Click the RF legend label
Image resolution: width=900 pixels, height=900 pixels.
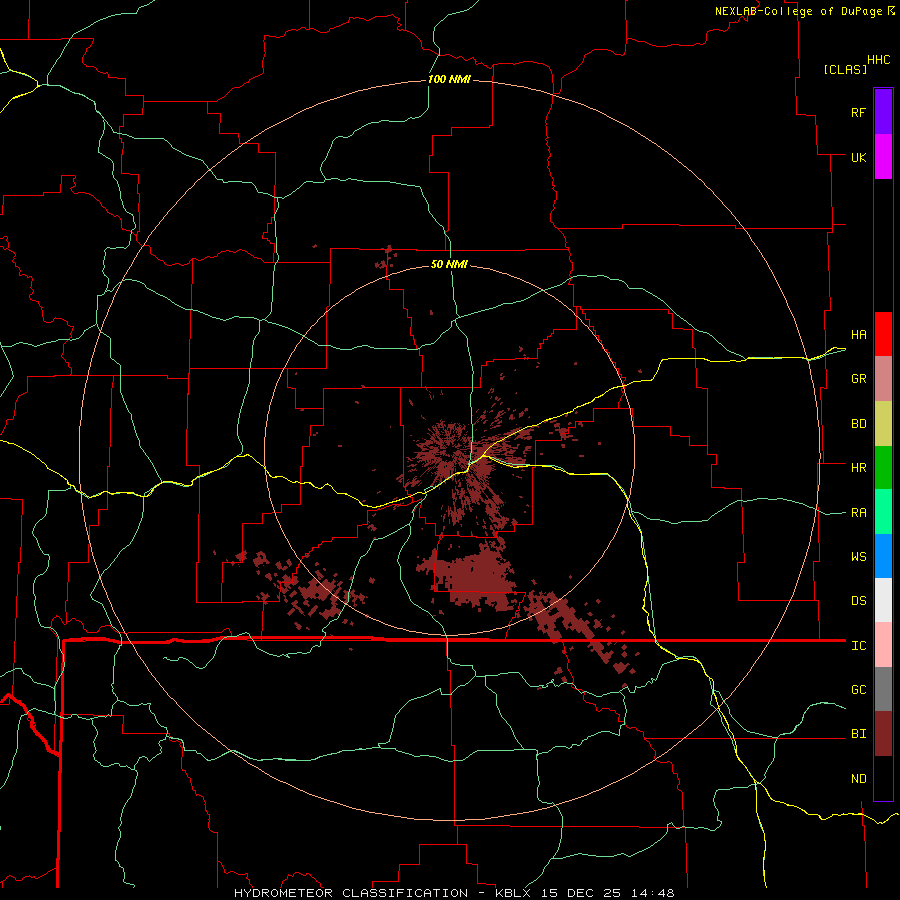[x=858, y=112]
